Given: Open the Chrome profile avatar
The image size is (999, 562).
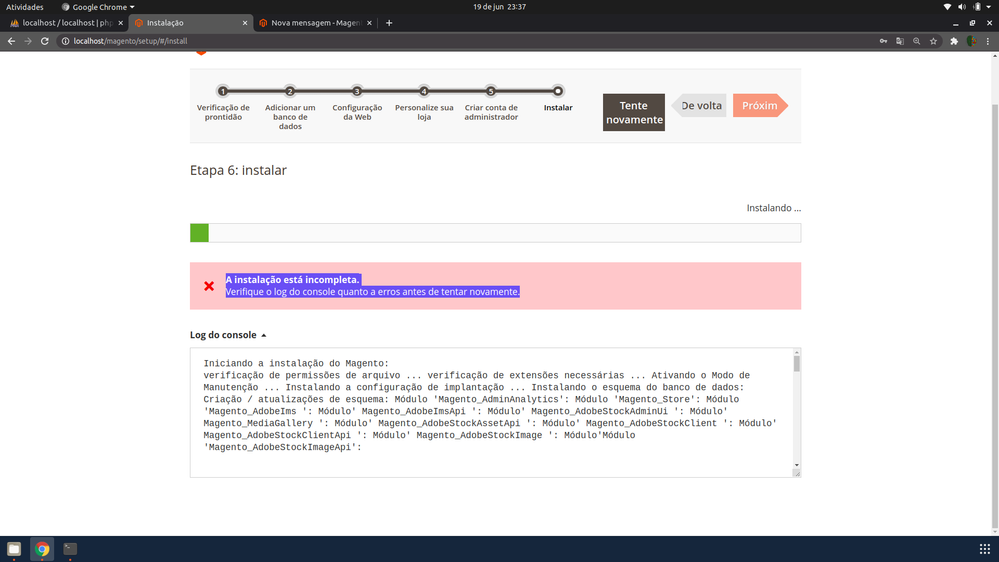Looking at the screenshot, I should coord(971,41).
